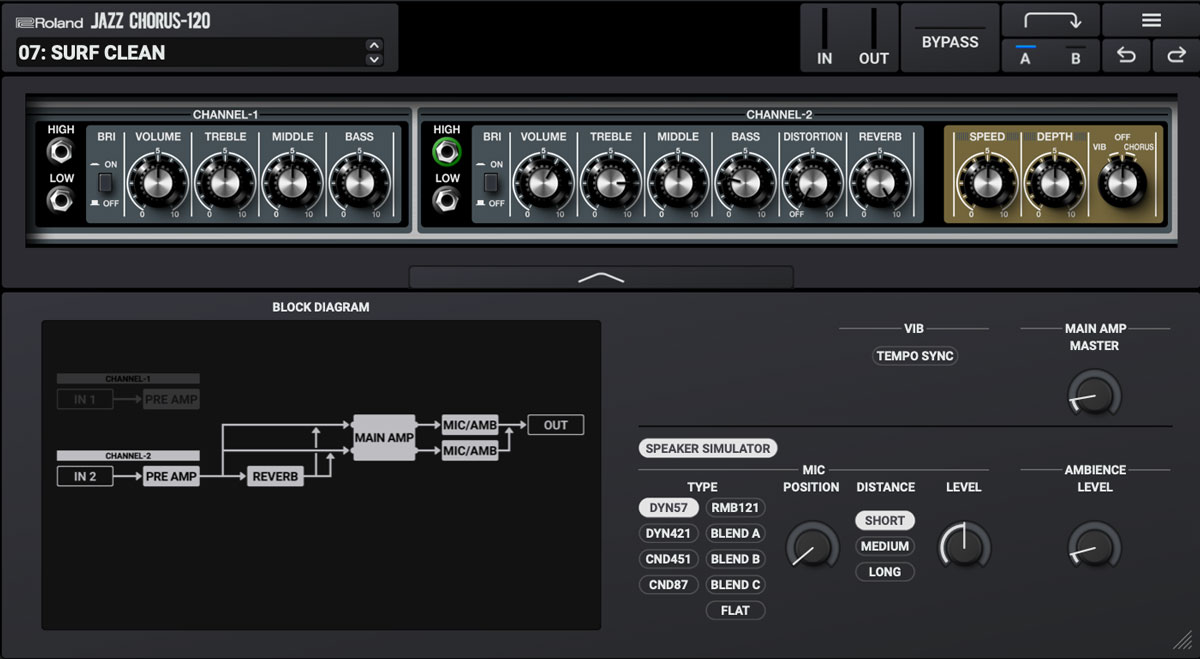Select the previous preset with up arrow
The height and width of the screenshot is (659, 1200).
tap(374, 45)
